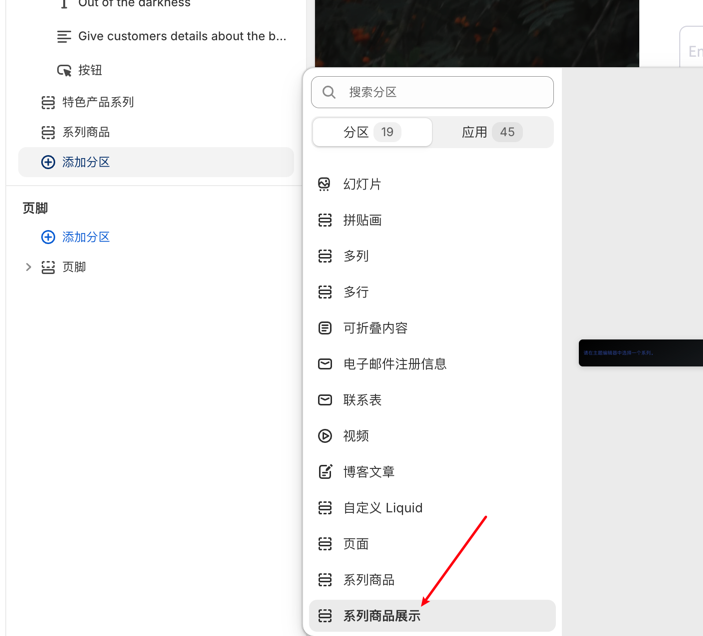Screen dimensions: 703x636
Task: Add the 系列商品展示 section
Action: [x=432, y=616]
